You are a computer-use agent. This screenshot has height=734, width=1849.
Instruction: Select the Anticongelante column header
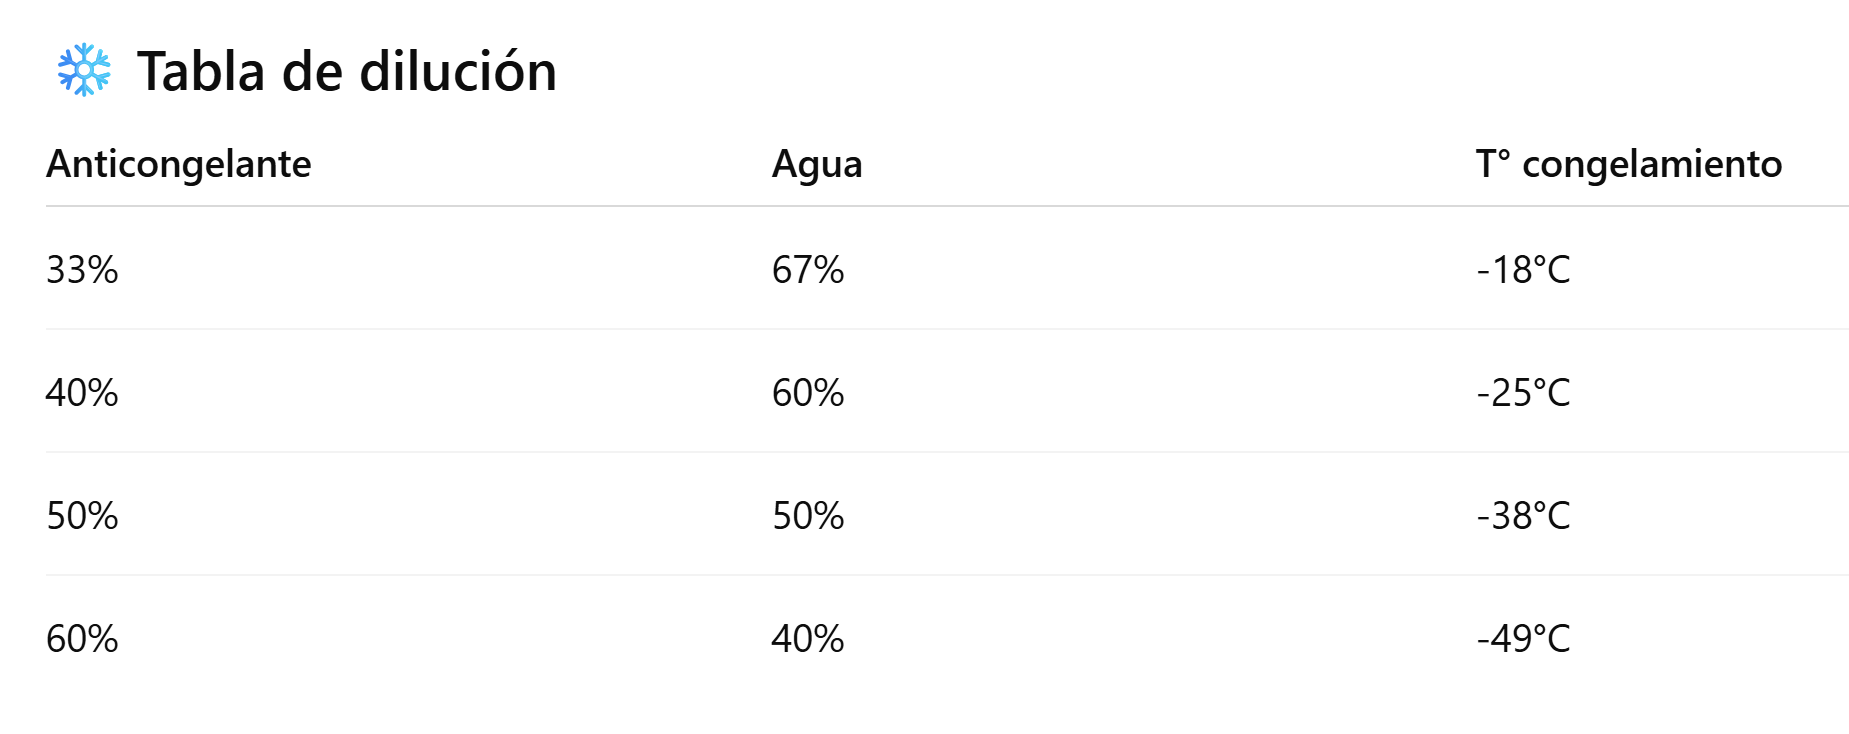click(x=179, y=164)
